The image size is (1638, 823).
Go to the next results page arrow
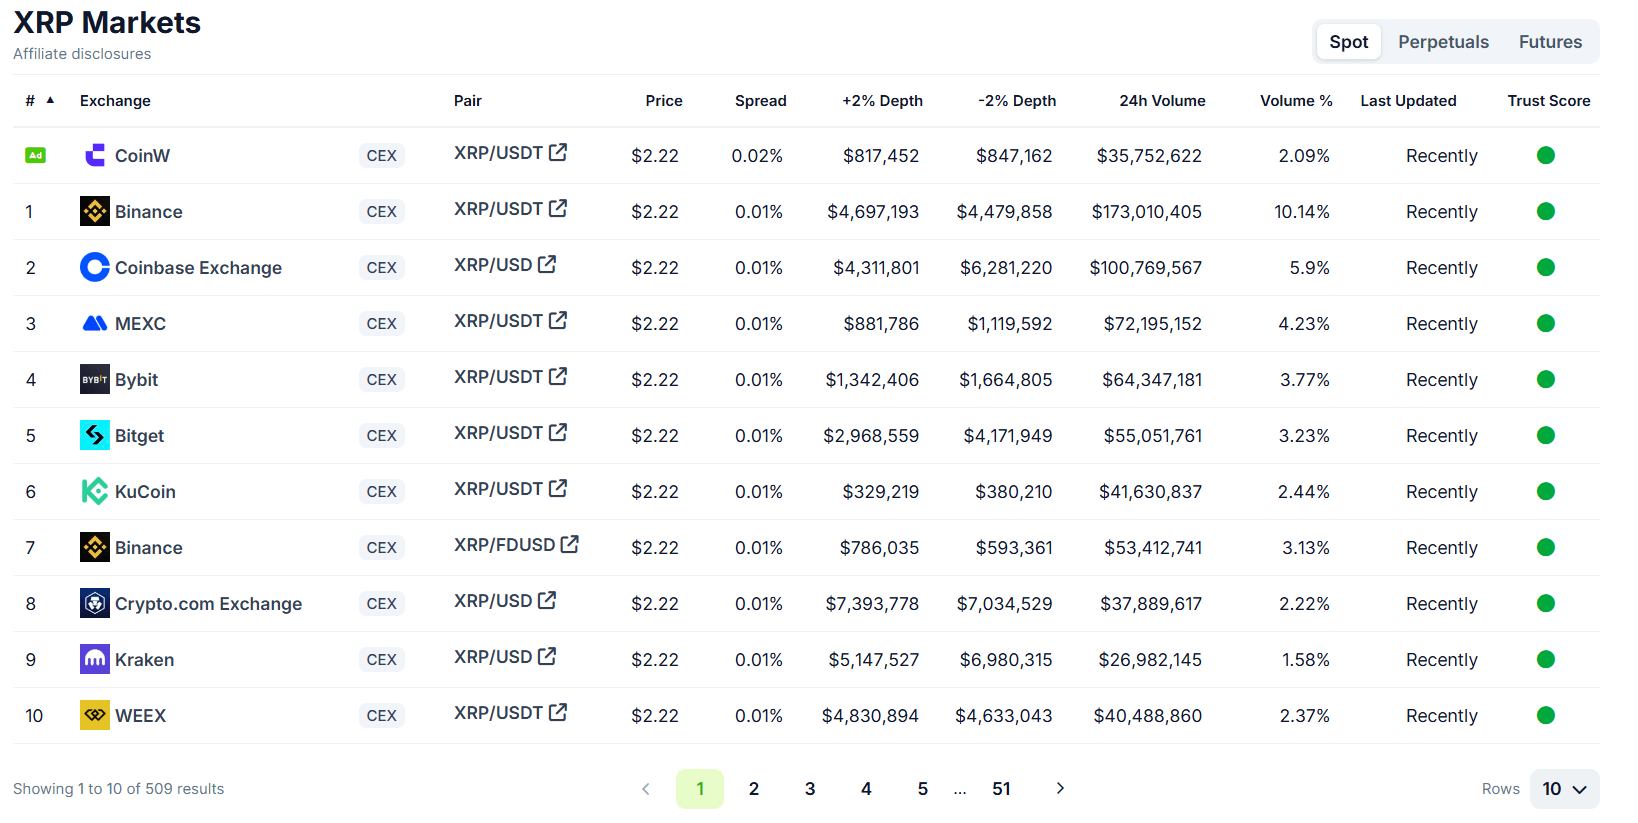coord(1060,788)
